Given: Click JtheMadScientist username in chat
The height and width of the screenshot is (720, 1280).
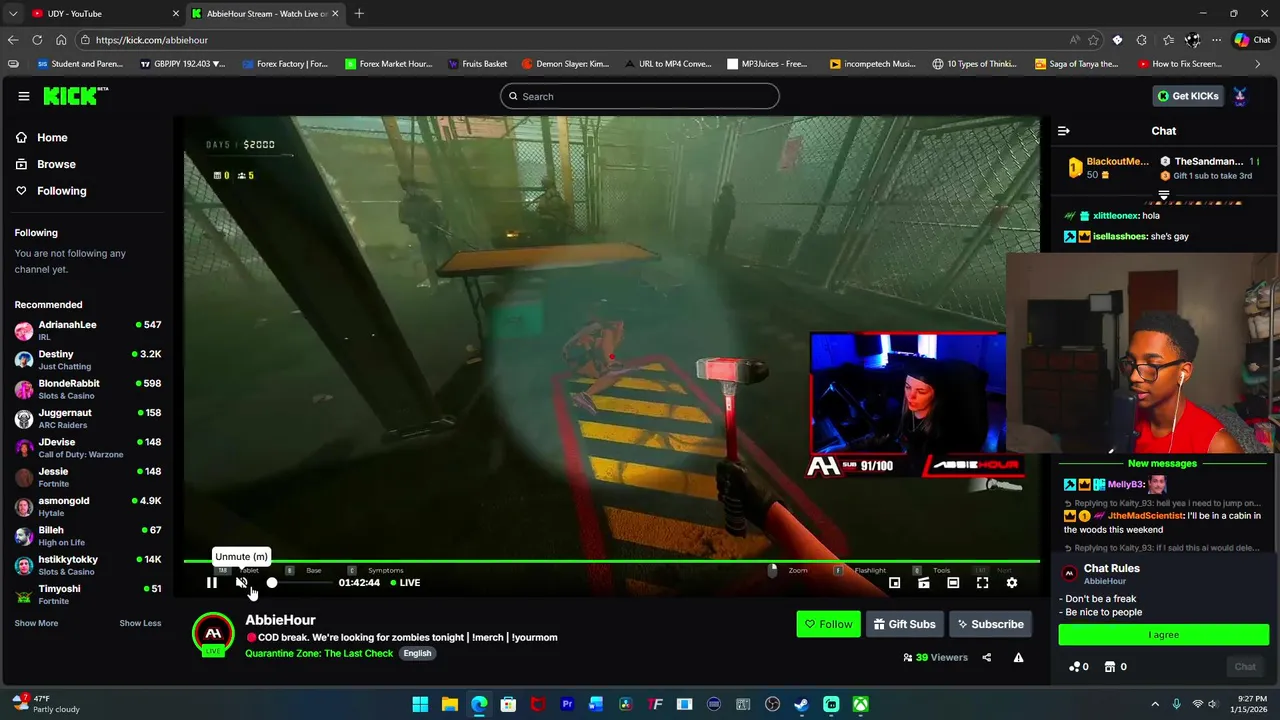Looking at the screenshot, I should click(1146, 516).
